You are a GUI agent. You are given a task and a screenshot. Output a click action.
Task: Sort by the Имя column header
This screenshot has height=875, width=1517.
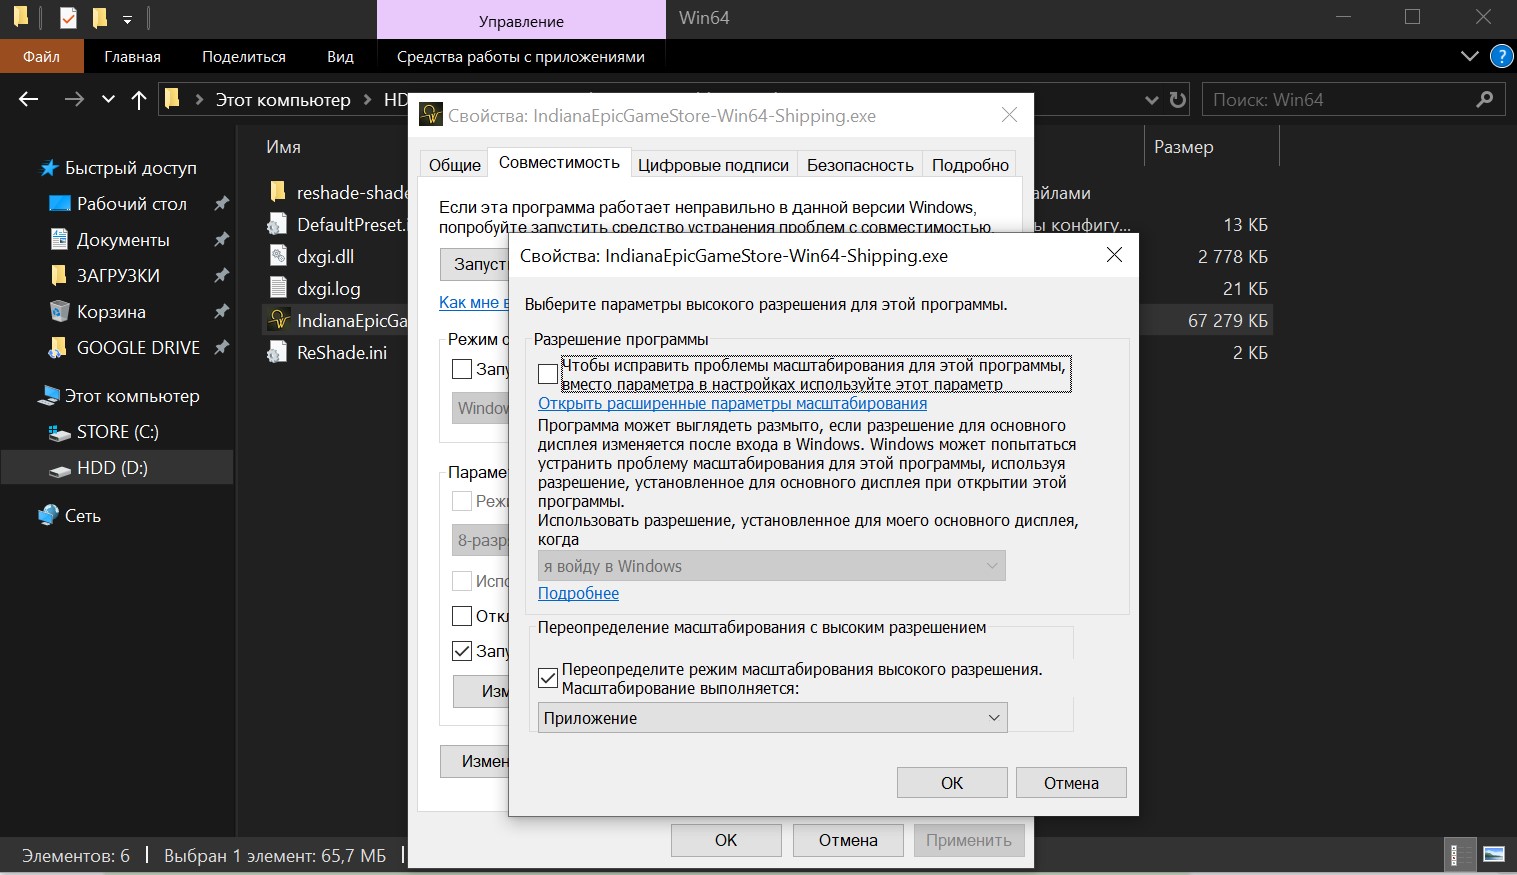point(283,147)
